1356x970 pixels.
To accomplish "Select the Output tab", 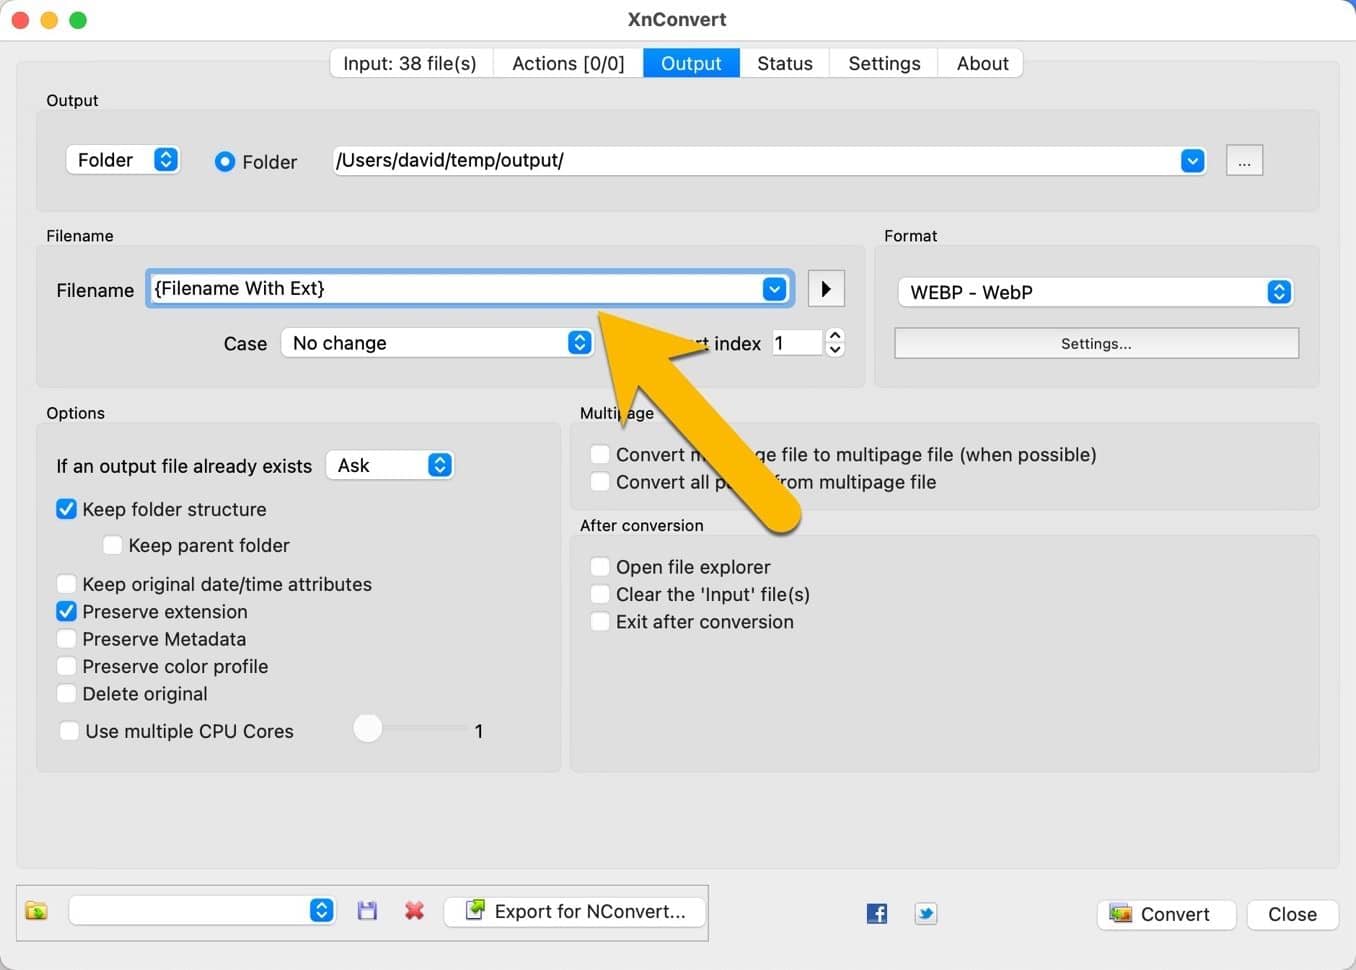I will coord(691,63).
